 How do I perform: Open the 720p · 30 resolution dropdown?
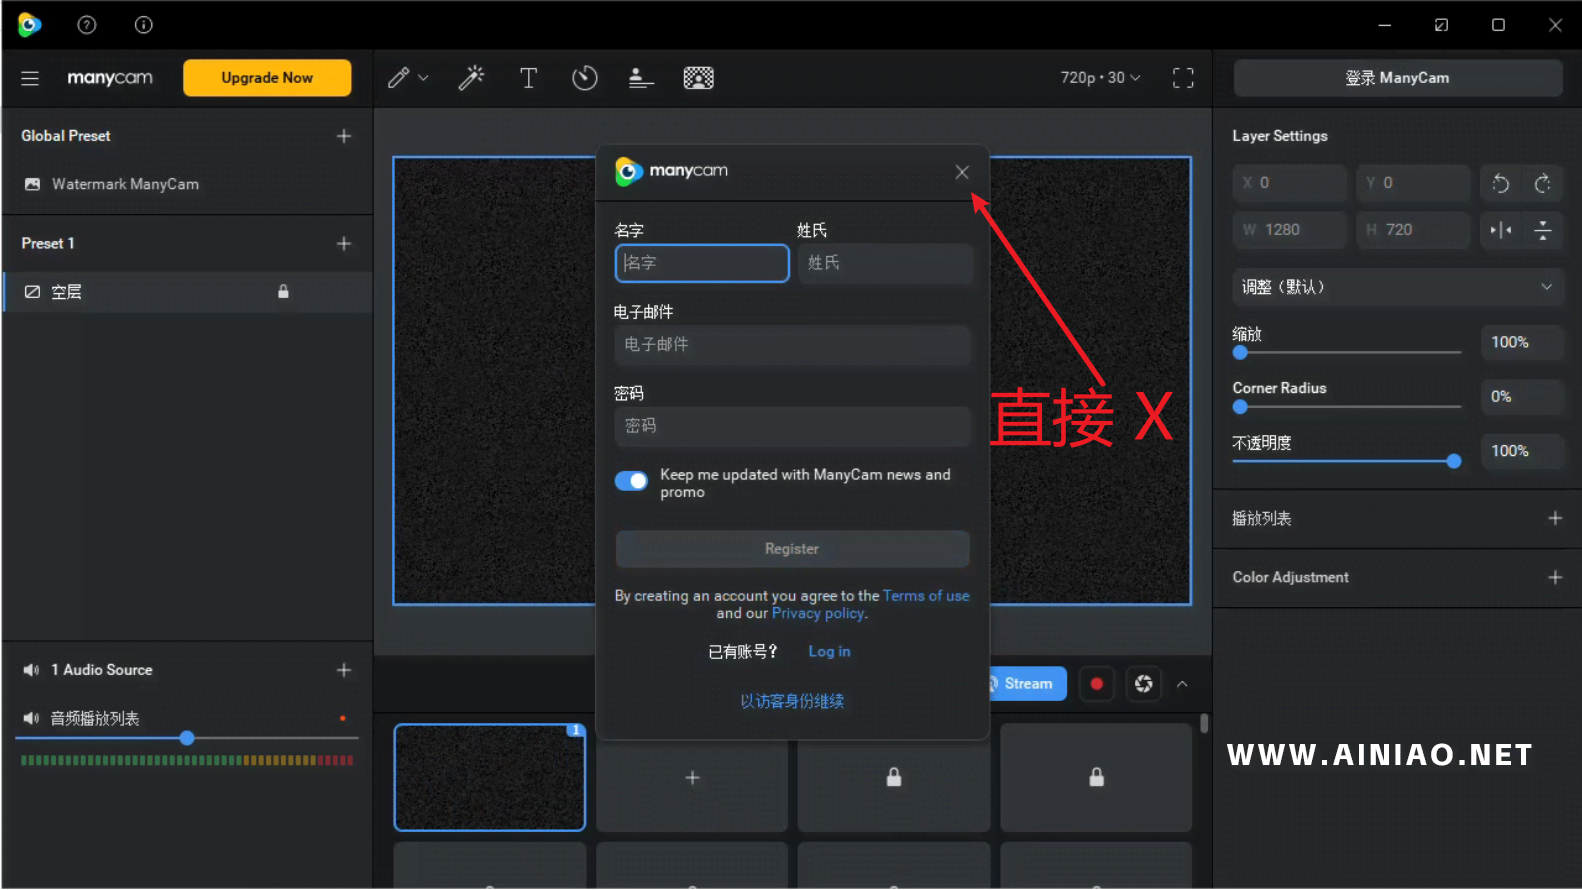tap(1100, 78)
